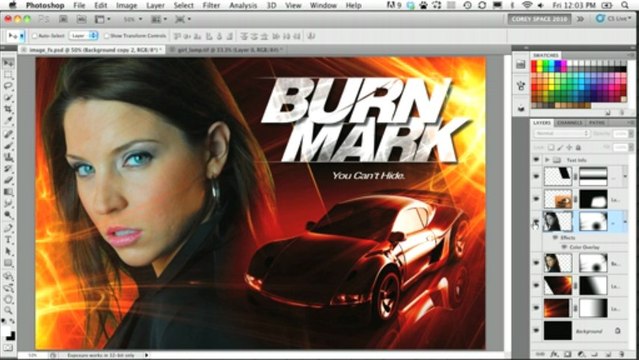Click Link layers icon at Layers panel bottom
The image size is (639, 360).
tap(540, 354)
